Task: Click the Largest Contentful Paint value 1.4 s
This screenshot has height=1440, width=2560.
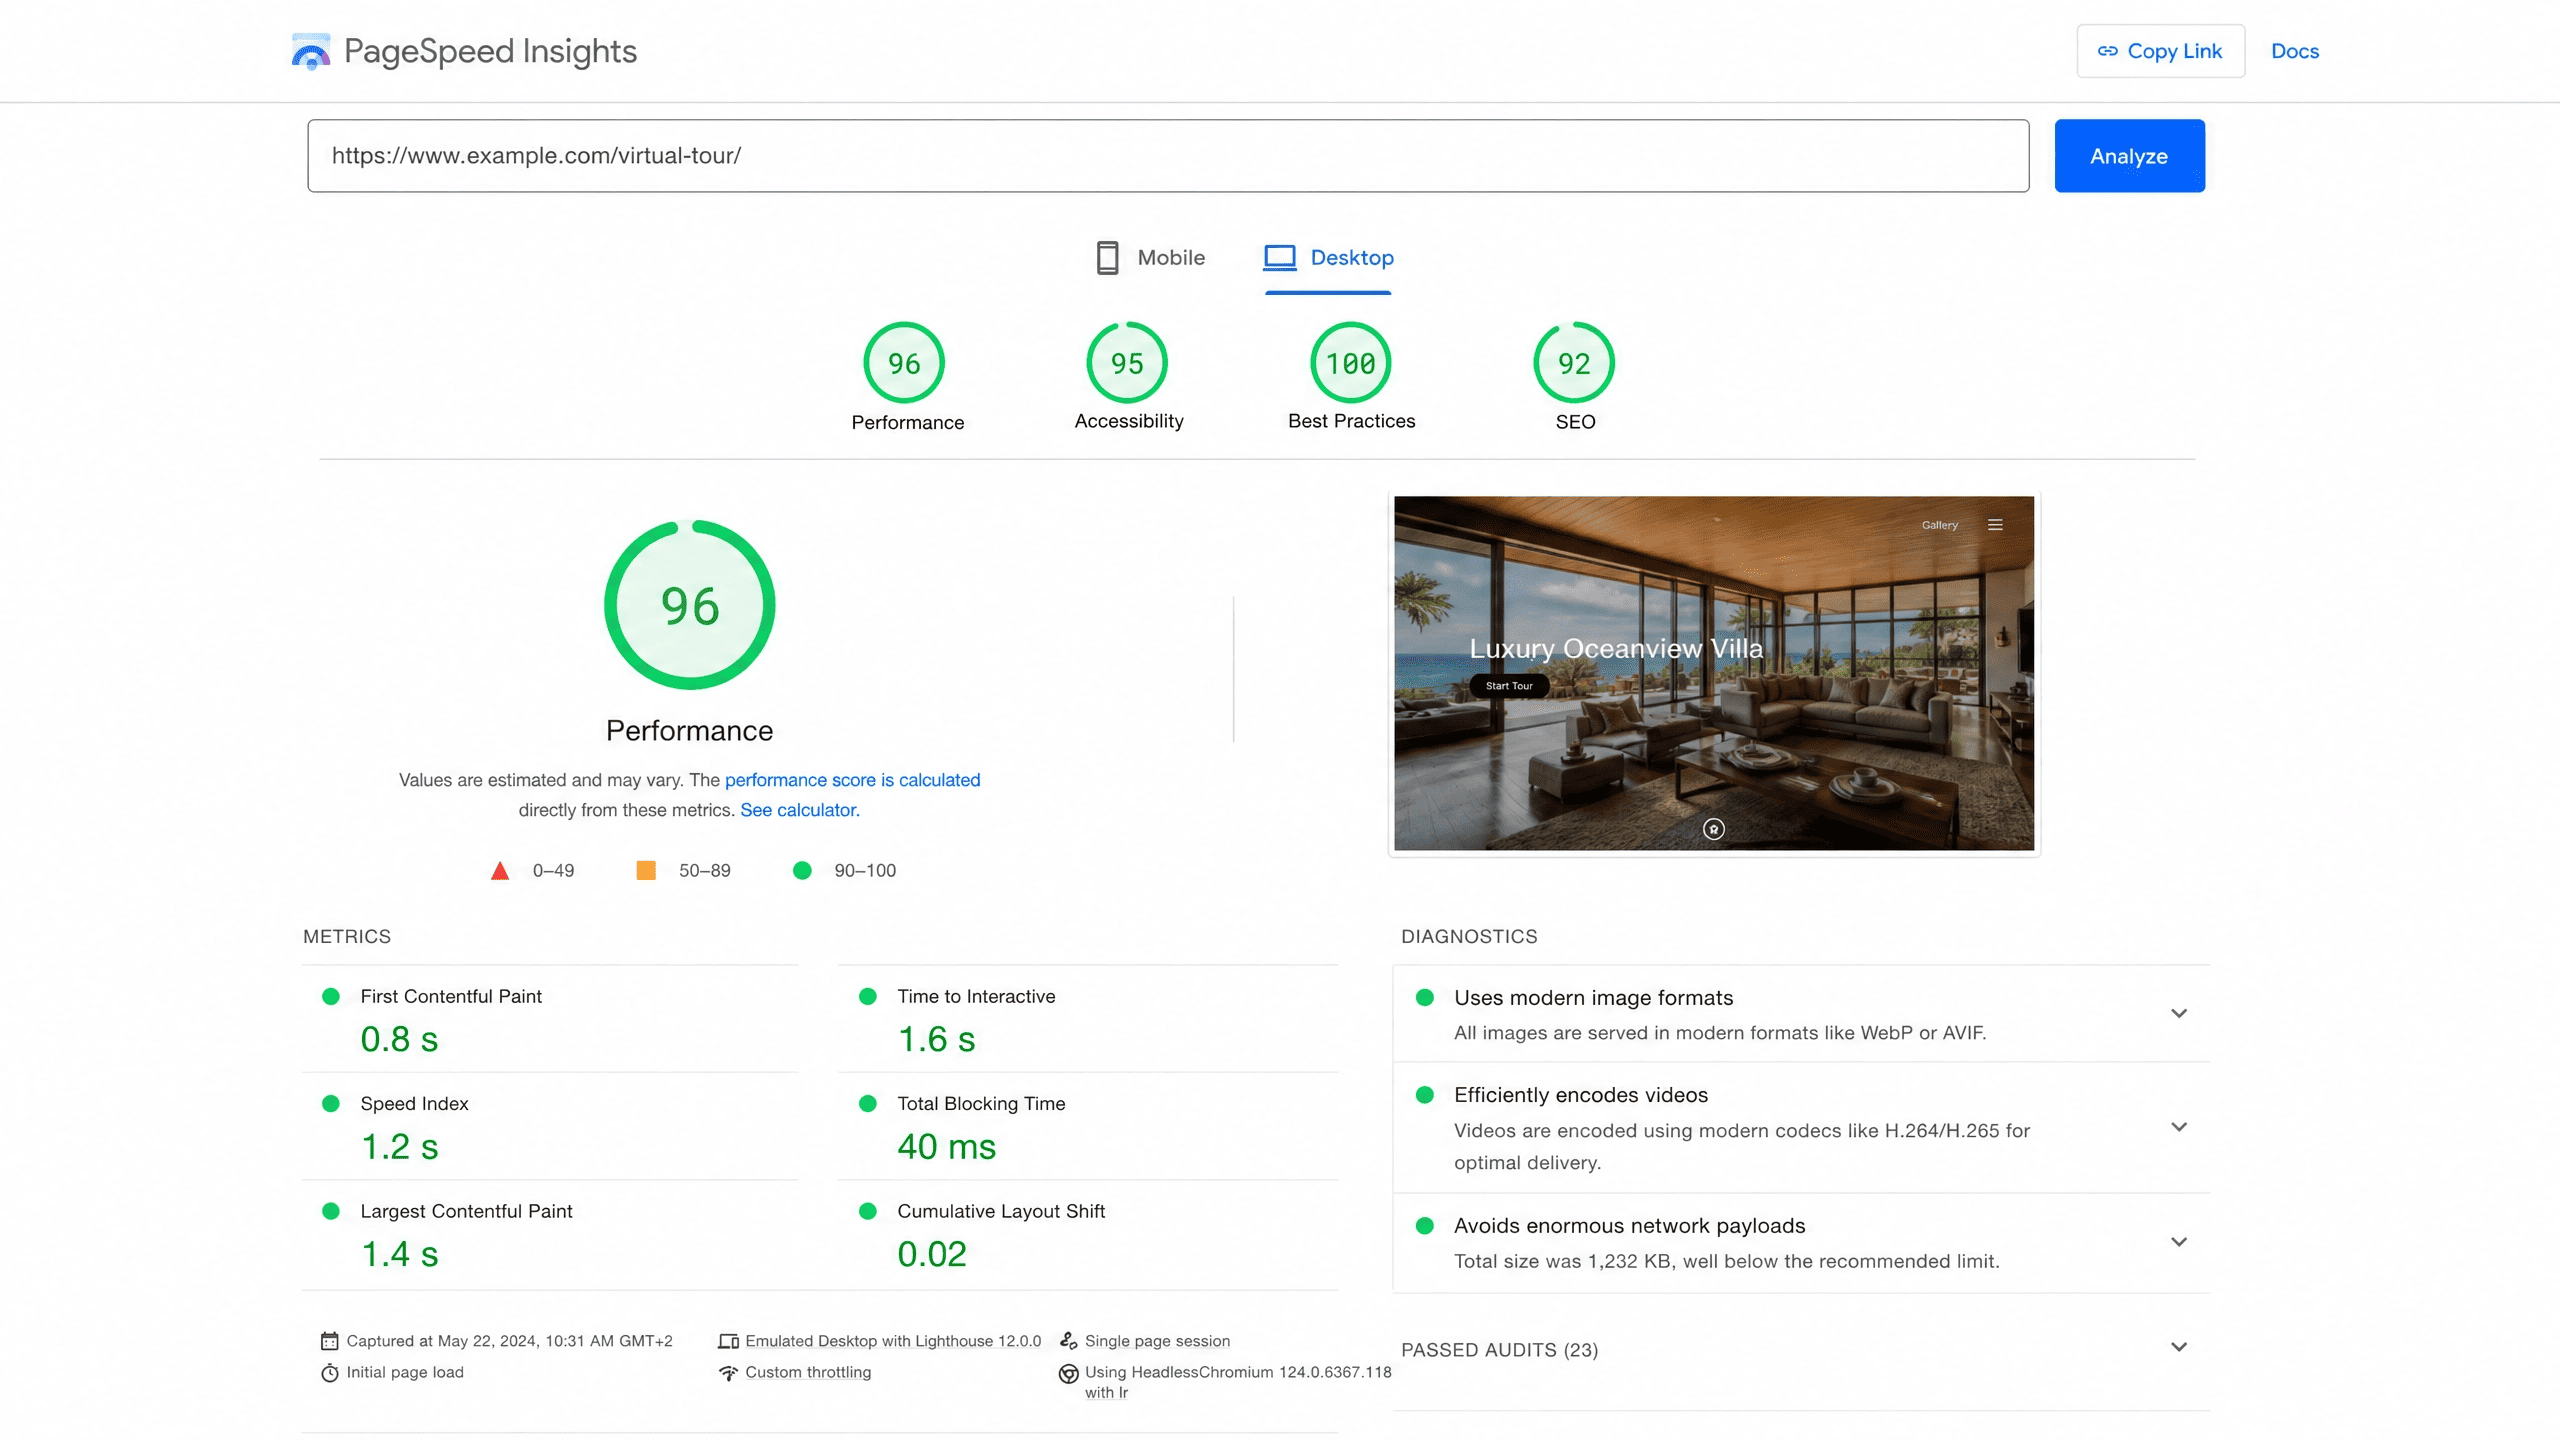Action: (x=399, y=1254)
